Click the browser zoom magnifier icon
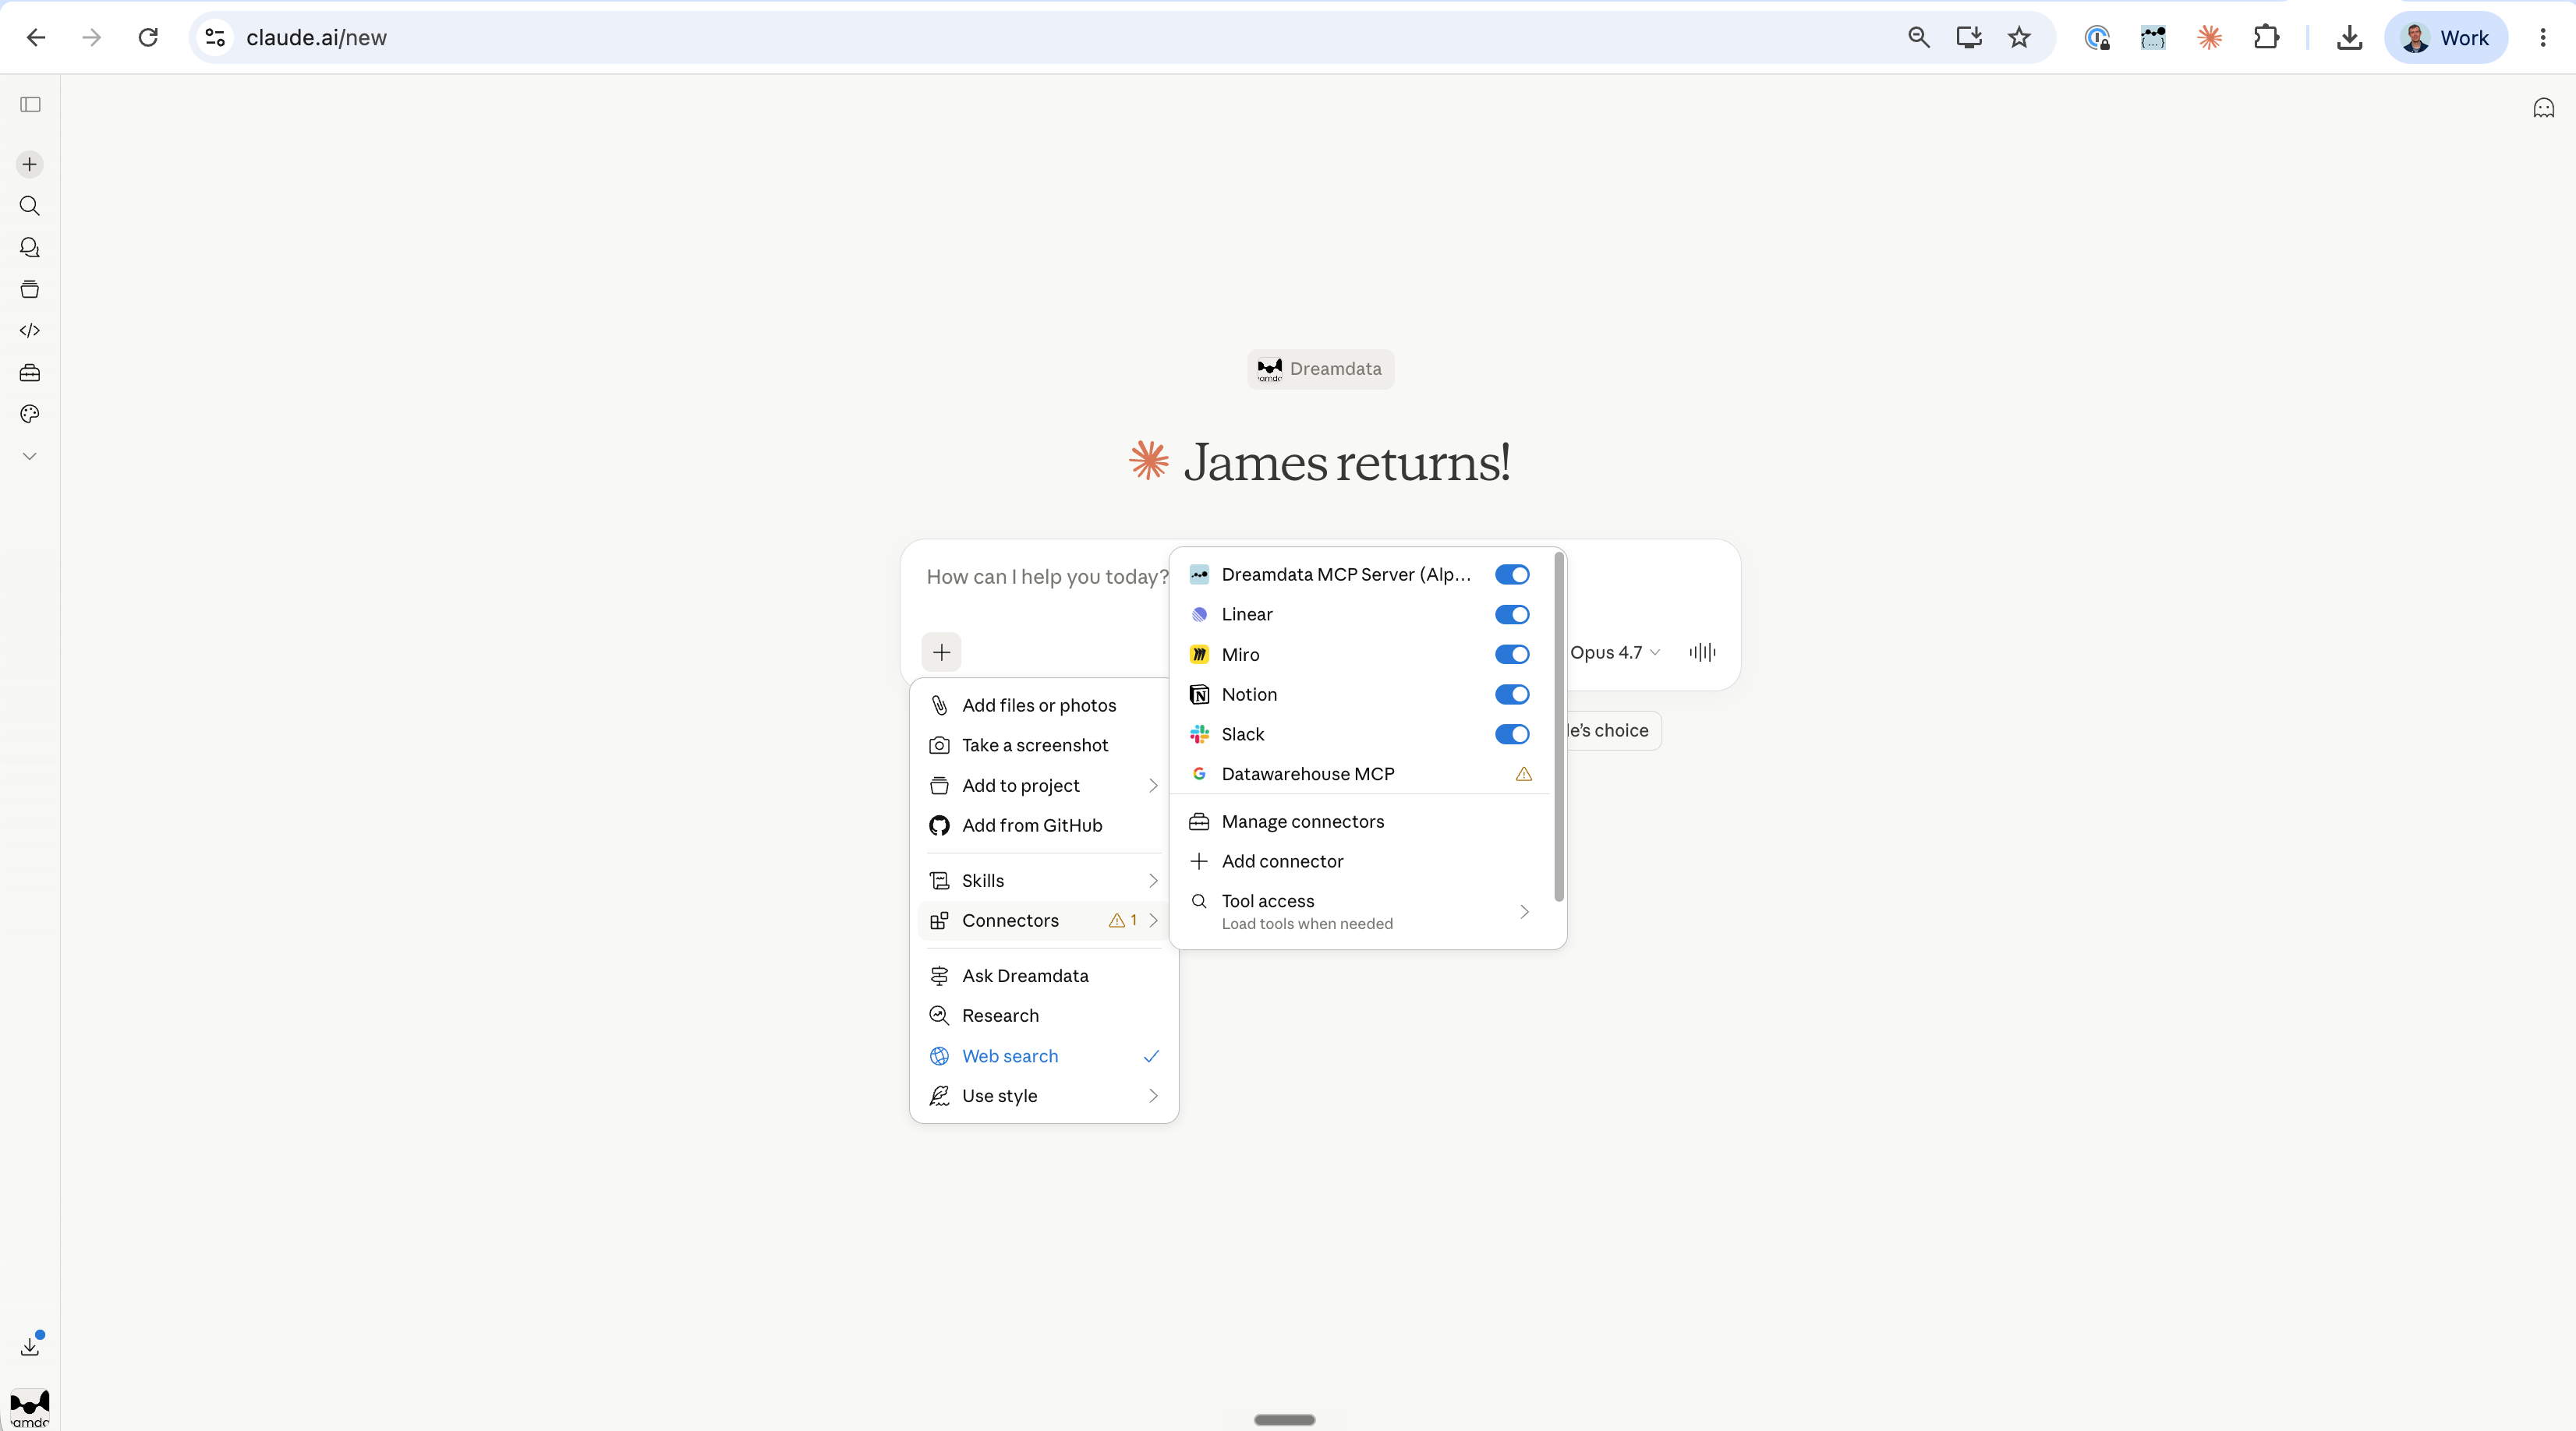The height and width of the screenshot is (1431, 2576). pos(1918,38)
